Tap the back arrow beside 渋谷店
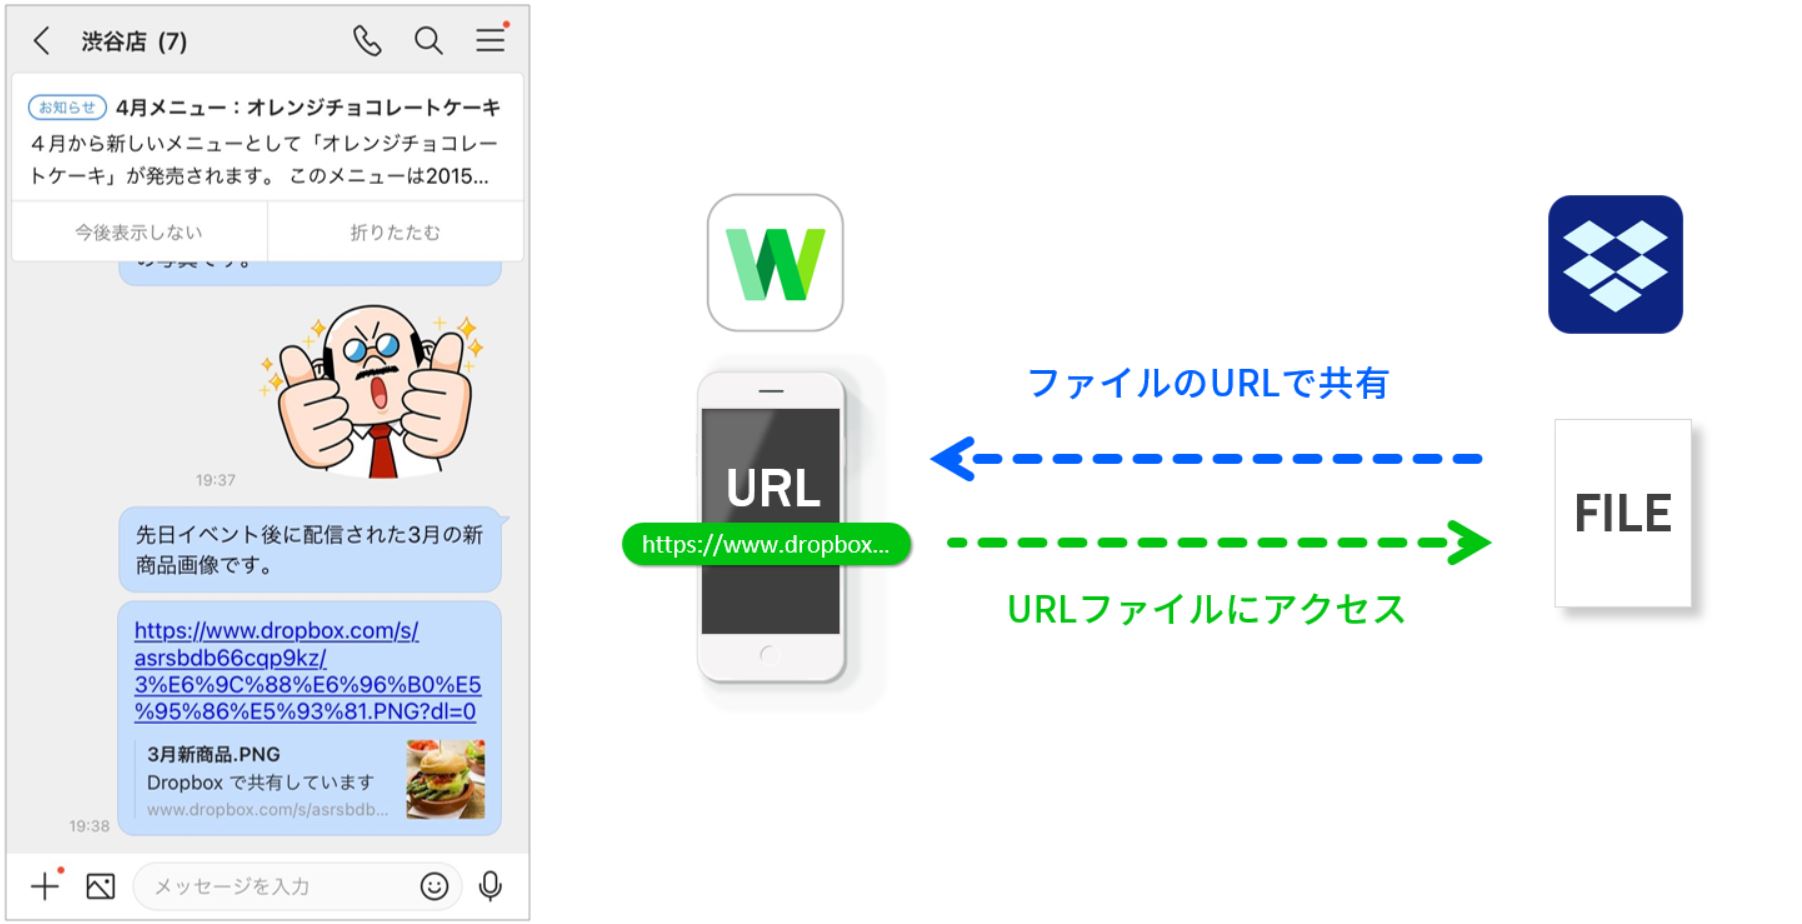This screenshot has height=924, width=1802. pyautogui.click(x=41, y=41)
